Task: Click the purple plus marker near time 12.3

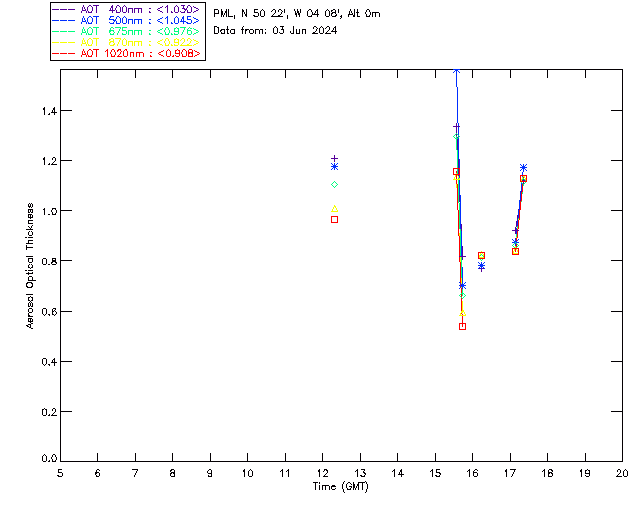Action: tap(334, 158)
